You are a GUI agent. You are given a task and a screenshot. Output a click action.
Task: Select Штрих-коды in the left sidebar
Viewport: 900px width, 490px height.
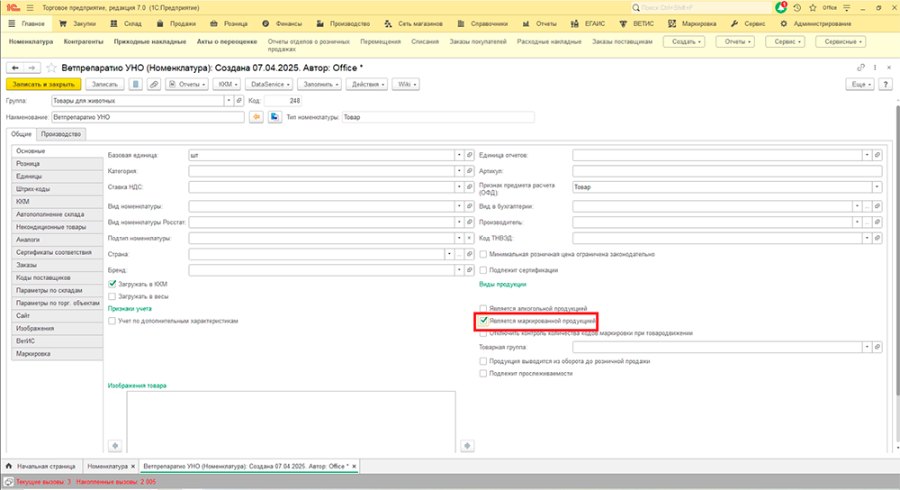[x=57, y=189]
